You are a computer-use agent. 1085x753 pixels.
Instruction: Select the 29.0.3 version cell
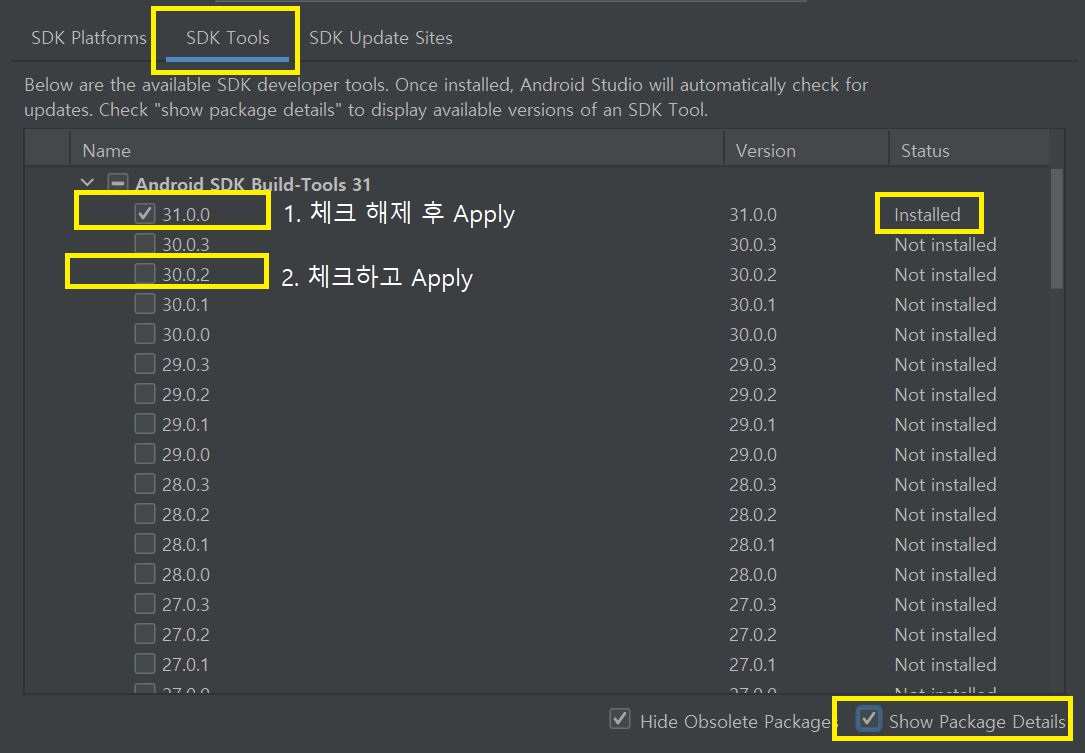coord(753,365)
